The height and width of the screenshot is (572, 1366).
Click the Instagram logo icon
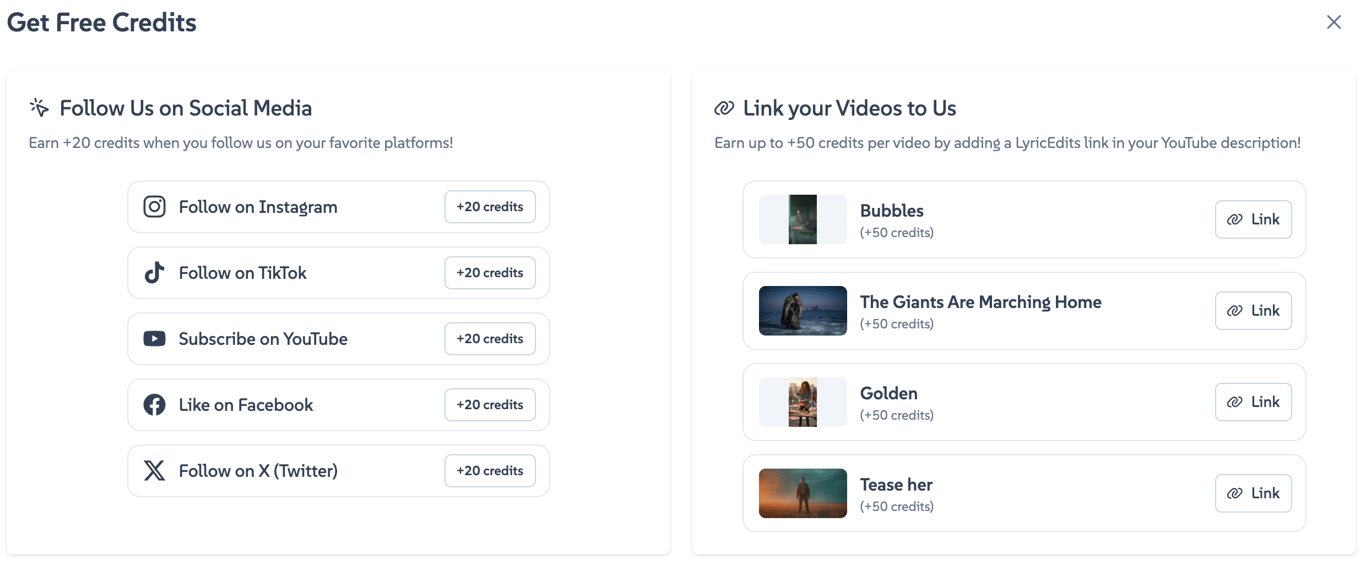tap(154, 207)
